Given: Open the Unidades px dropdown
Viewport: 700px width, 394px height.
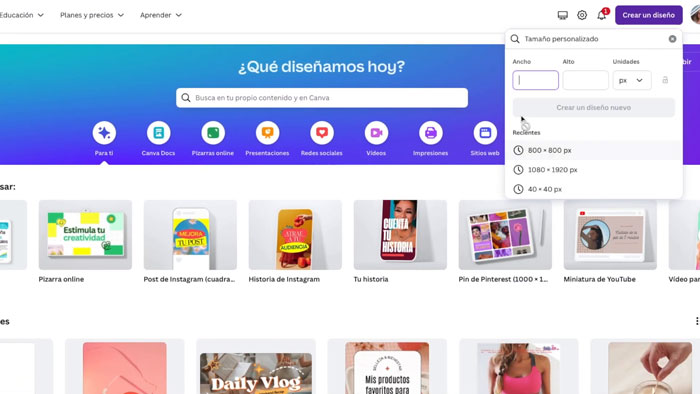Looking at the screenshot, I should (632, 80).
